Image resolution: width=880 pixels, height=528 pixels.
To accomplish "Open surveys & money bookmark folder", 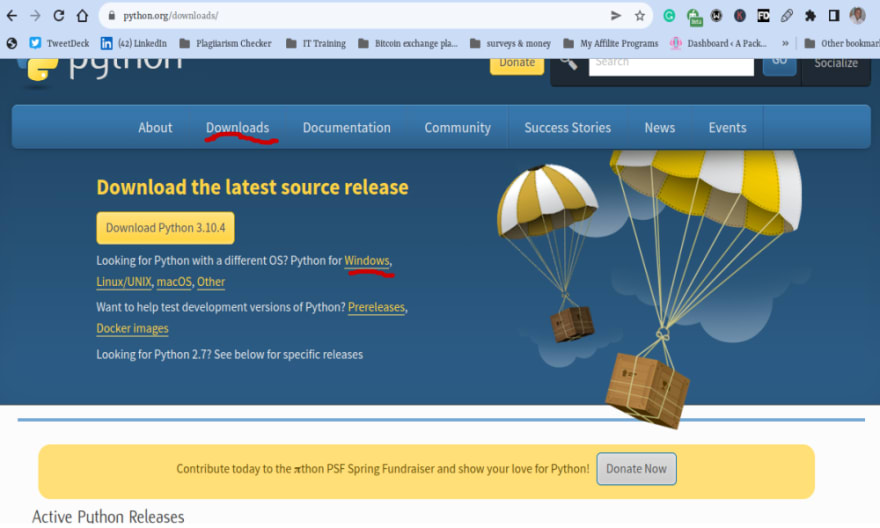I will [x=511, y=43].
